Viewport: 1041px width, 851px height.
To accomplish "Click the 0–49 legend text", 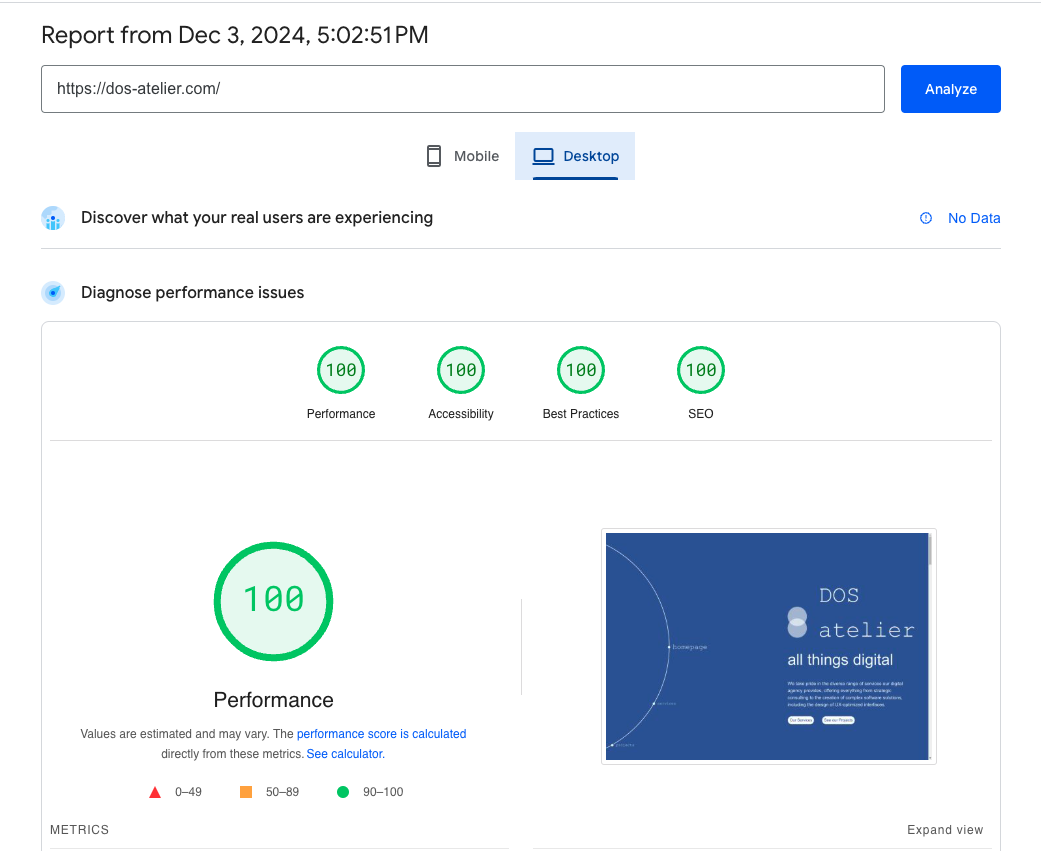I will [x=189, y=792].
